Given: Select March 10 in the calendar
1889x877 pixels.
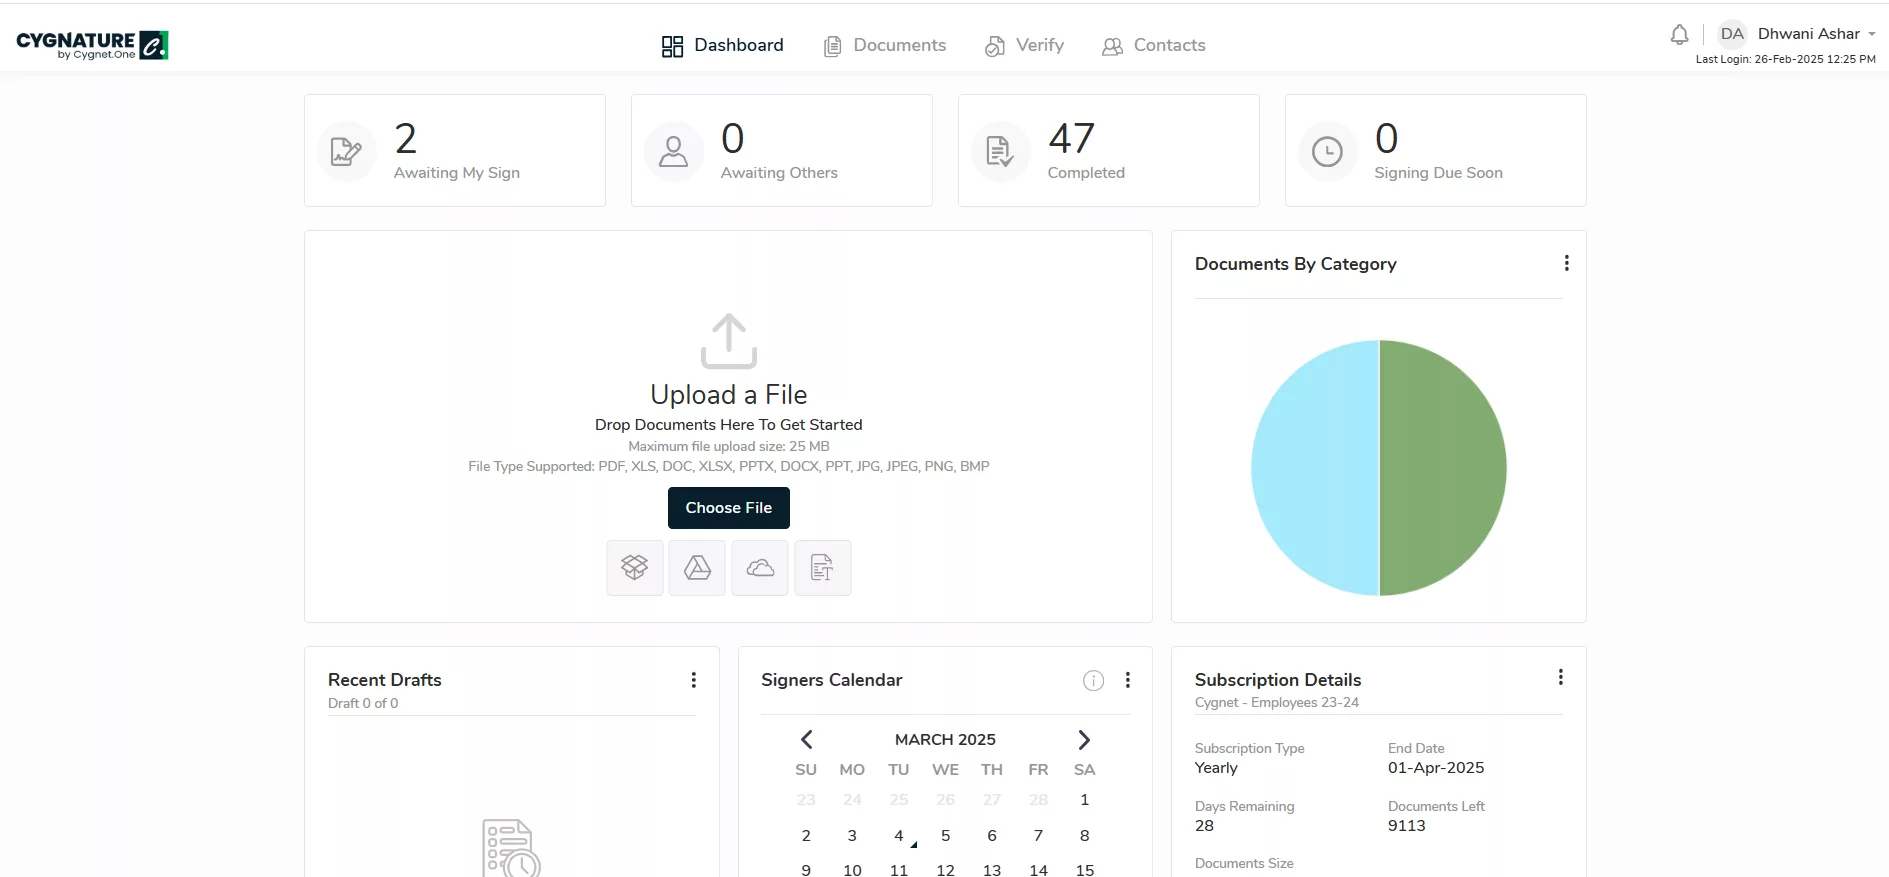Looking at the screenshot, I should [x=852, y=870].
